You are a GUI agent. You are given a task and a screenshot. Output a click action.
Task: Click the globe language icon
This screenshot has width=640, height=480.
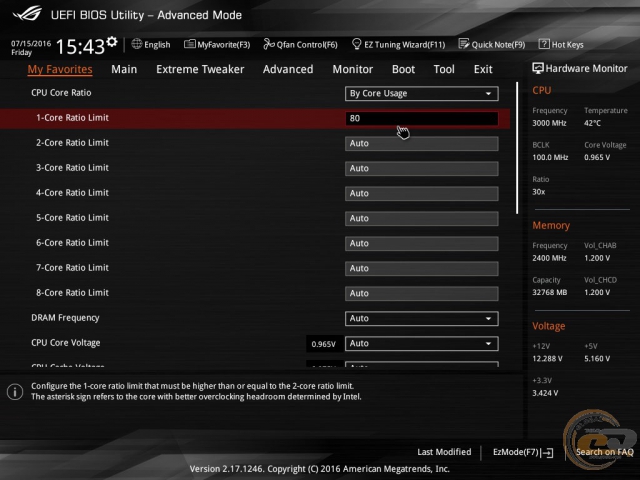point(137,44)
